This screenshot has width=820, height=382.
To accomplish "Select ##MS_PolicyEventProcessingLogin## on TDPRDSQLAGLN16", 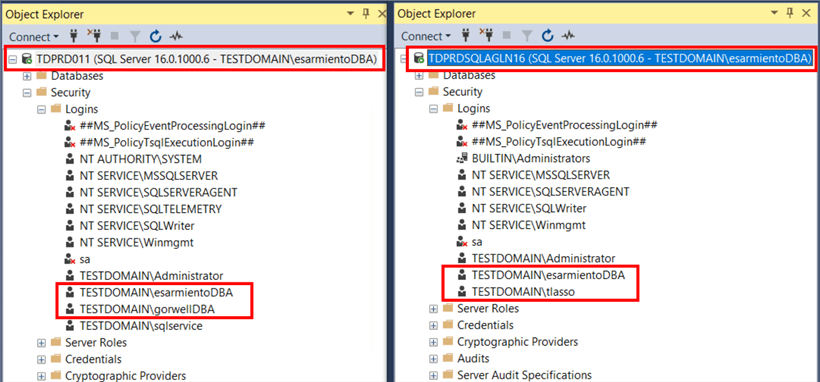I will coord(564,126).
